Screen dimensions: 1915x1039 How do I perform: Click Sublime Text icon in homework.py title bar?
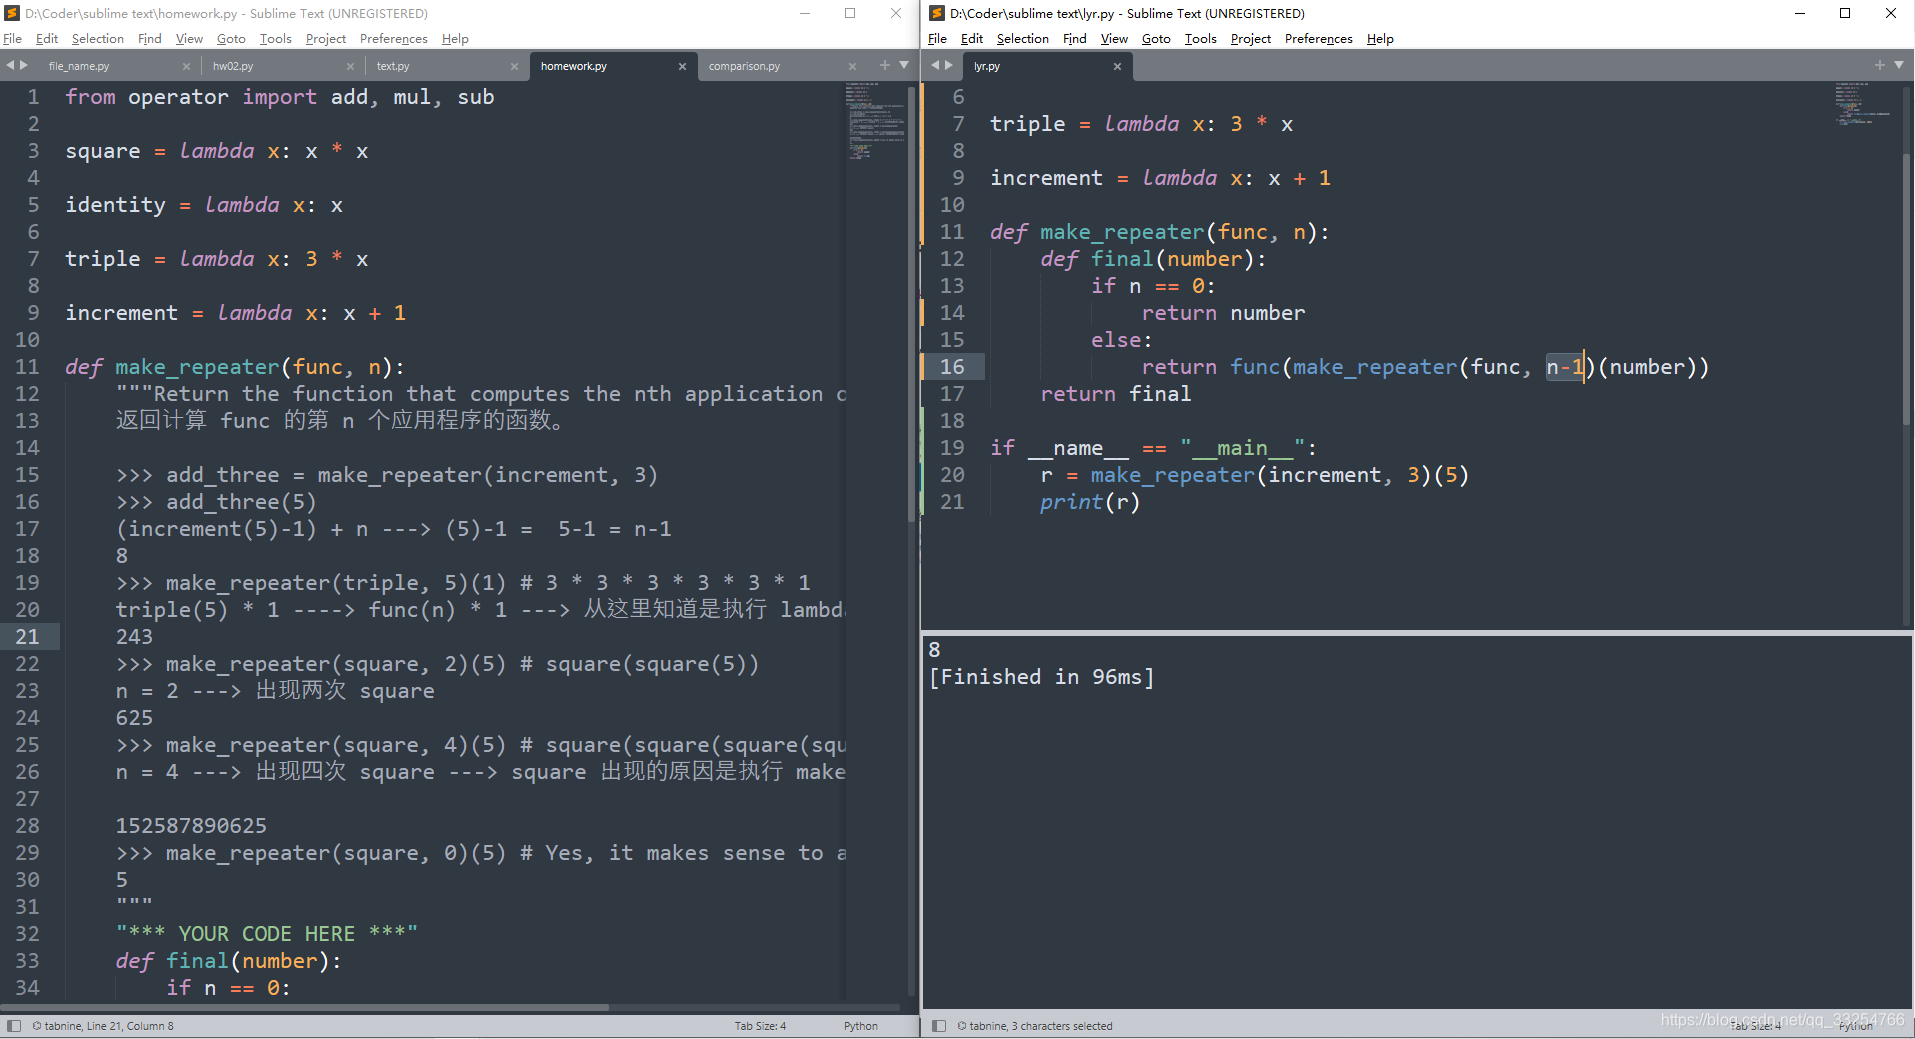(x=12, y=13)
